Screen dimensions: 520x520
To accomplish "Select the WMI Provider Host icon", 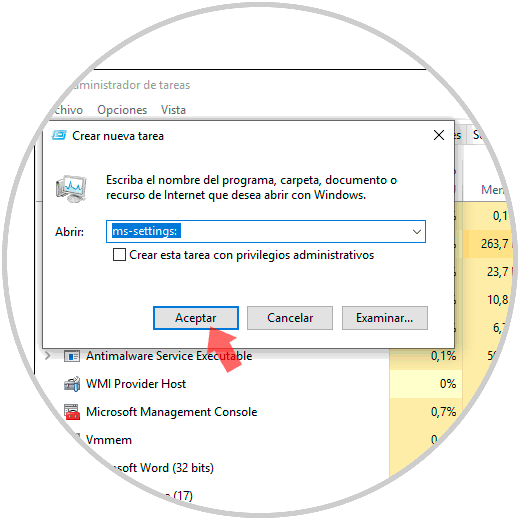I will [x=72, y=384].
